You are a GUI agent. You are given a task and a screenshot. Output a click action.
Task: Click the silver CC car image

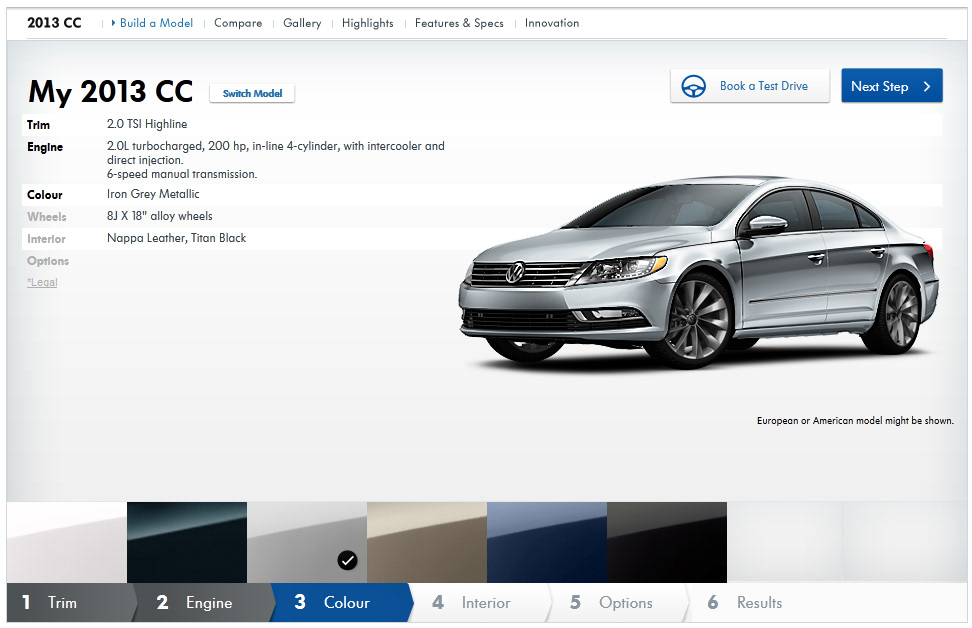pyautogui.click(x=698, y=272)
